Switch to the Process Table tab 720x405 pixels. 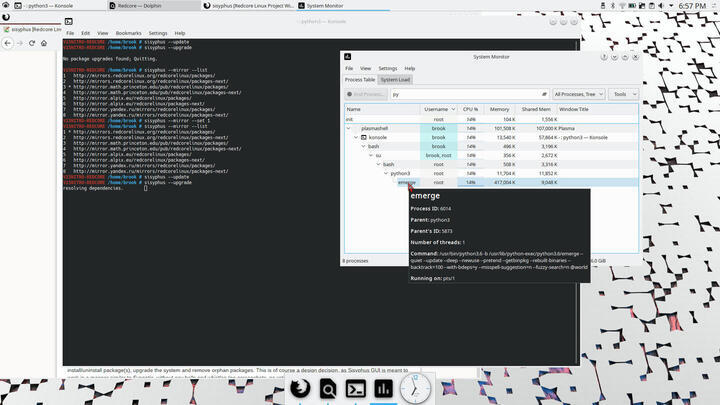click(360, 79)
